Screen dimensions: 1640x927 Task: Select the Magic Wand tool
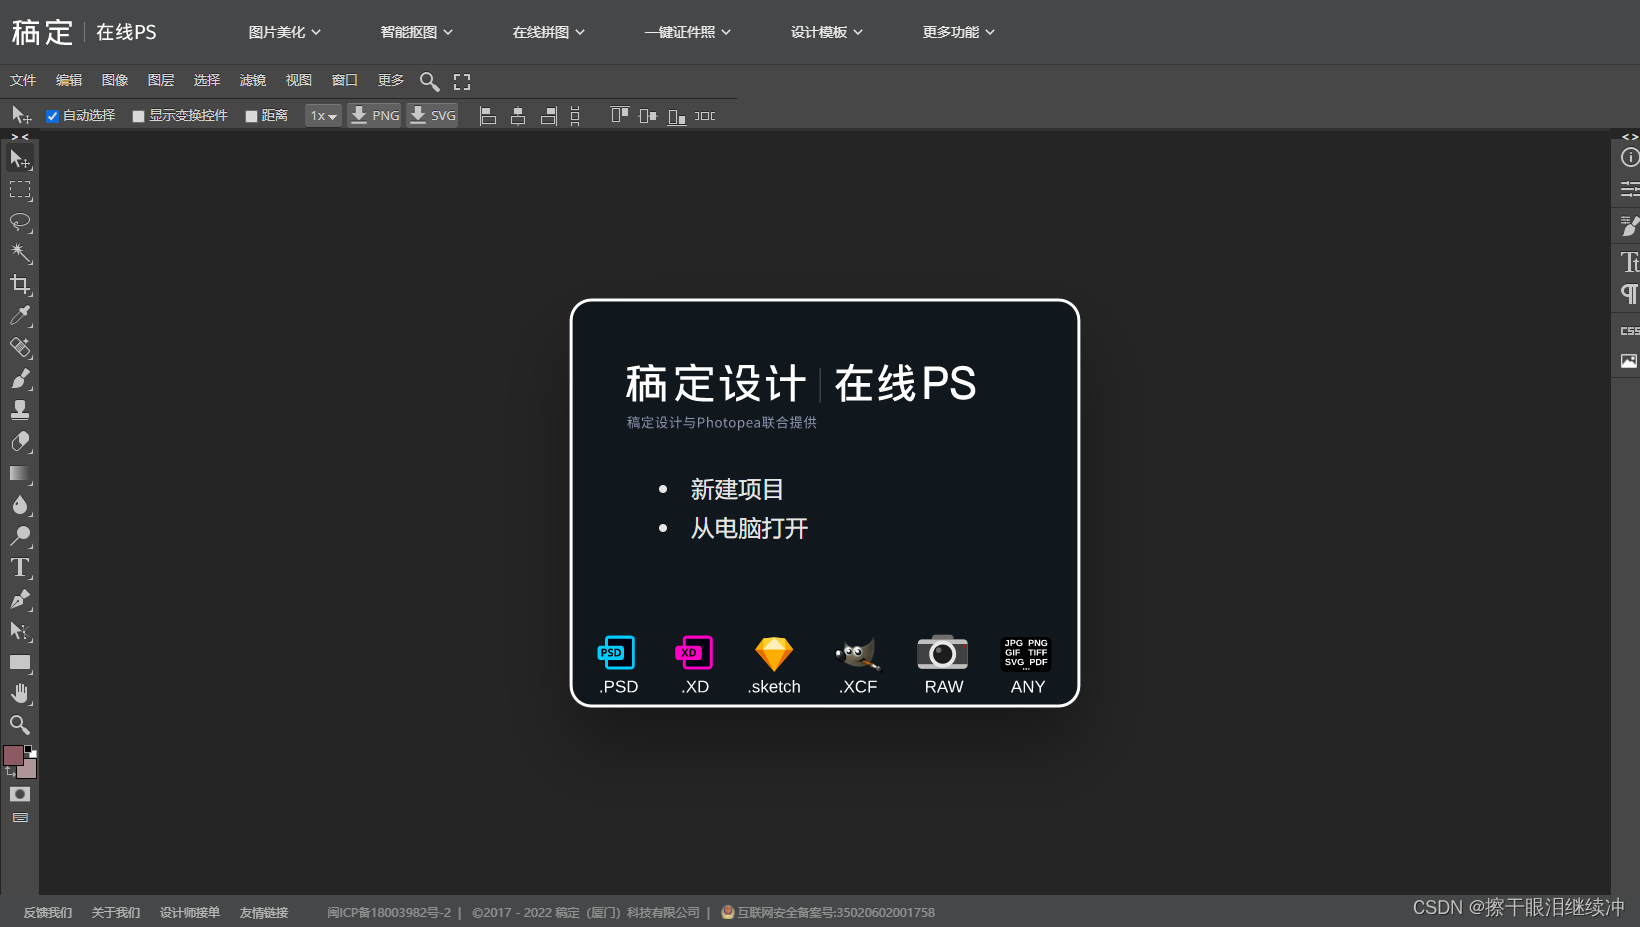point(20,253)
